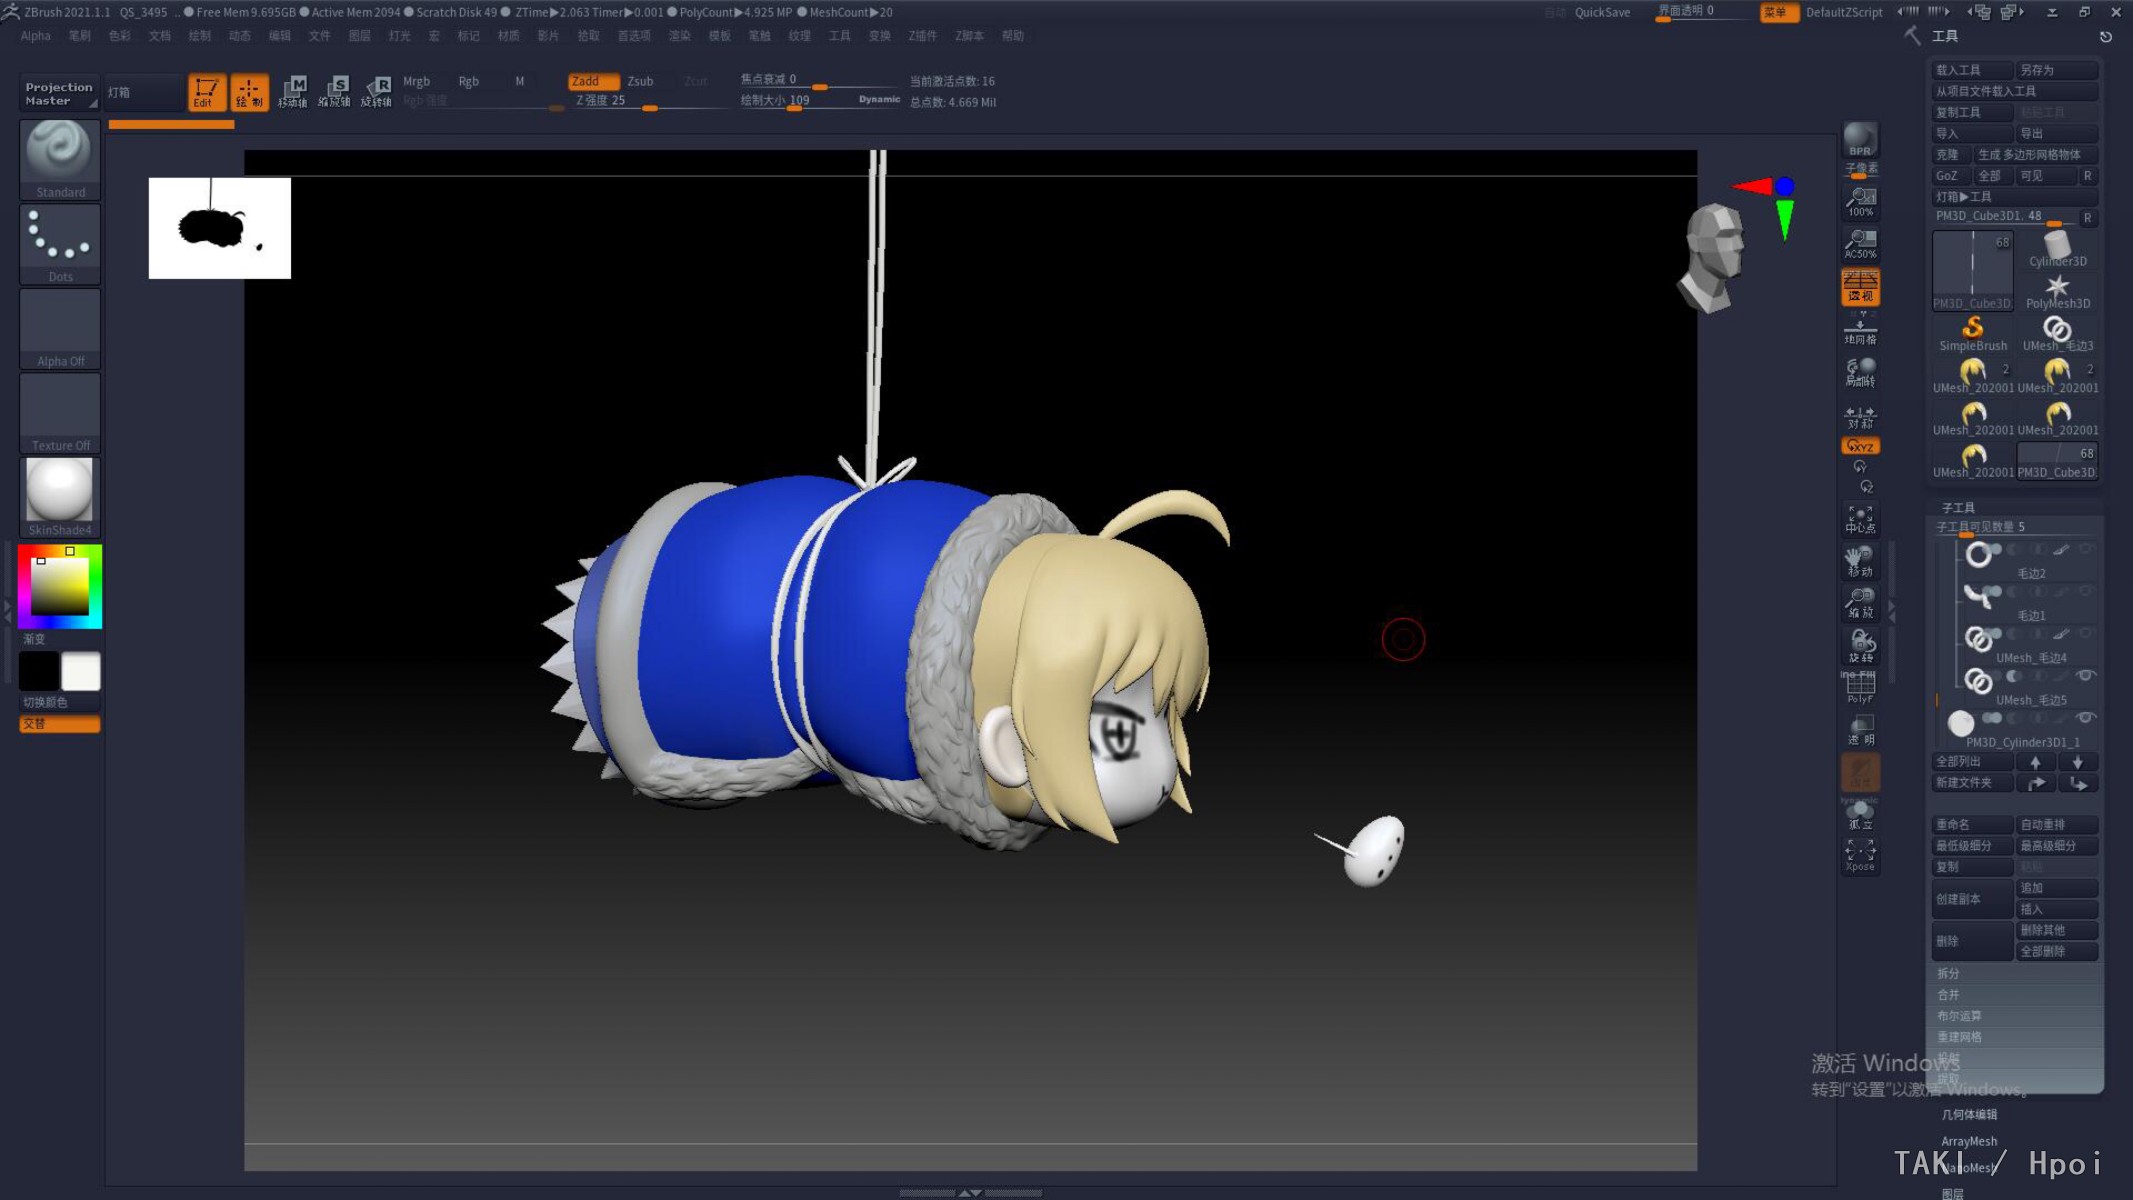Open the 帮助 menu
Screen dimensions: 2133x1200
[x=1013, y=36]
